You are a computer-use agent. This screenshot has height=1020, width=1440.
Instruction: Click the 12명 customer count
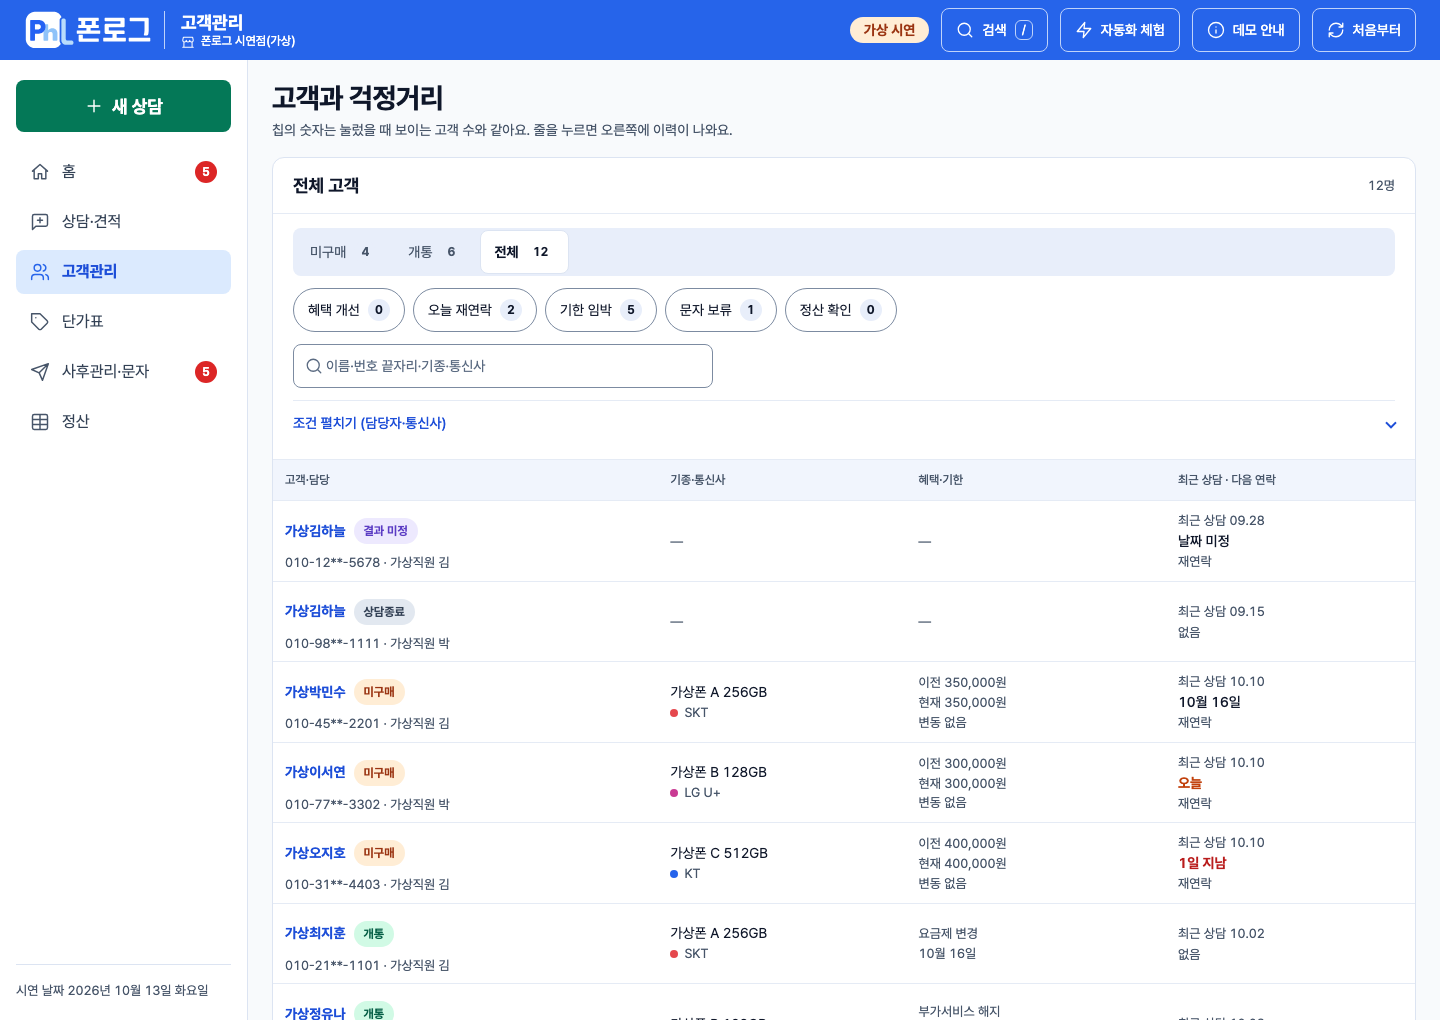click(1381, 186)
